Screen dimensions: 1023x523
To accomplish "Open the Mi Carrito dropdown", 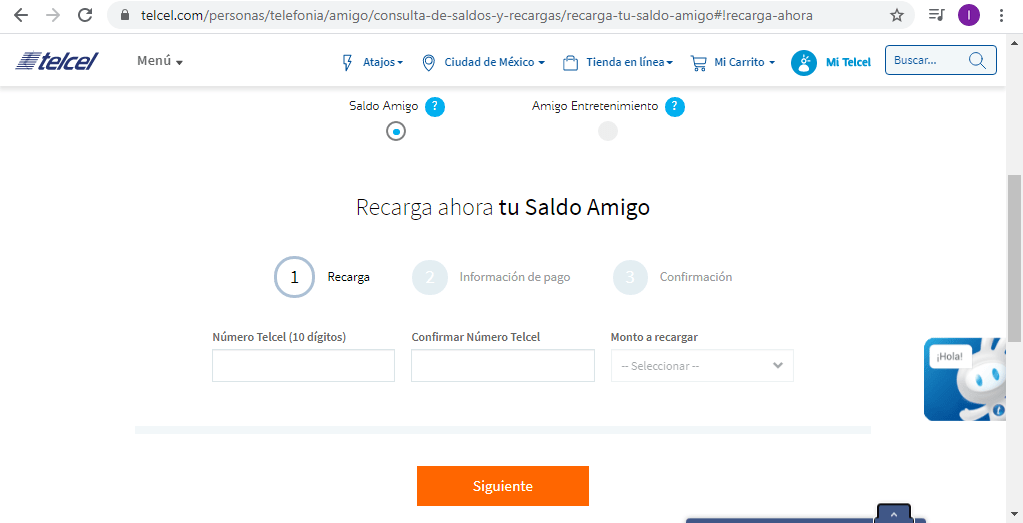I will (744, 63).
